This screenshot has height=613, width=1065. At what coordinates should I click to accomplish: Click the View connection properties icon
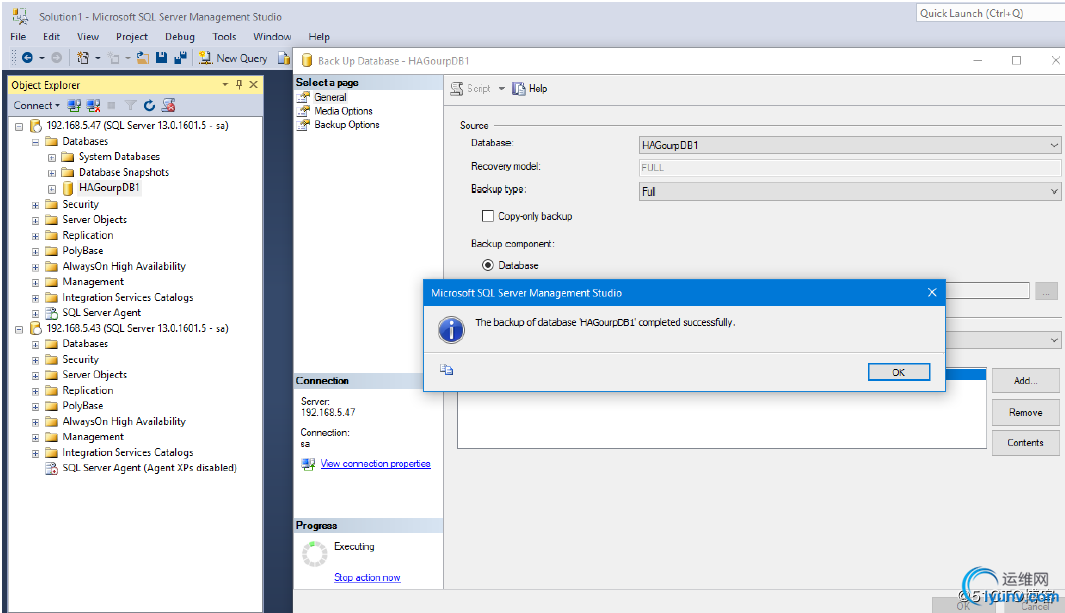click(x=308, y=464)
